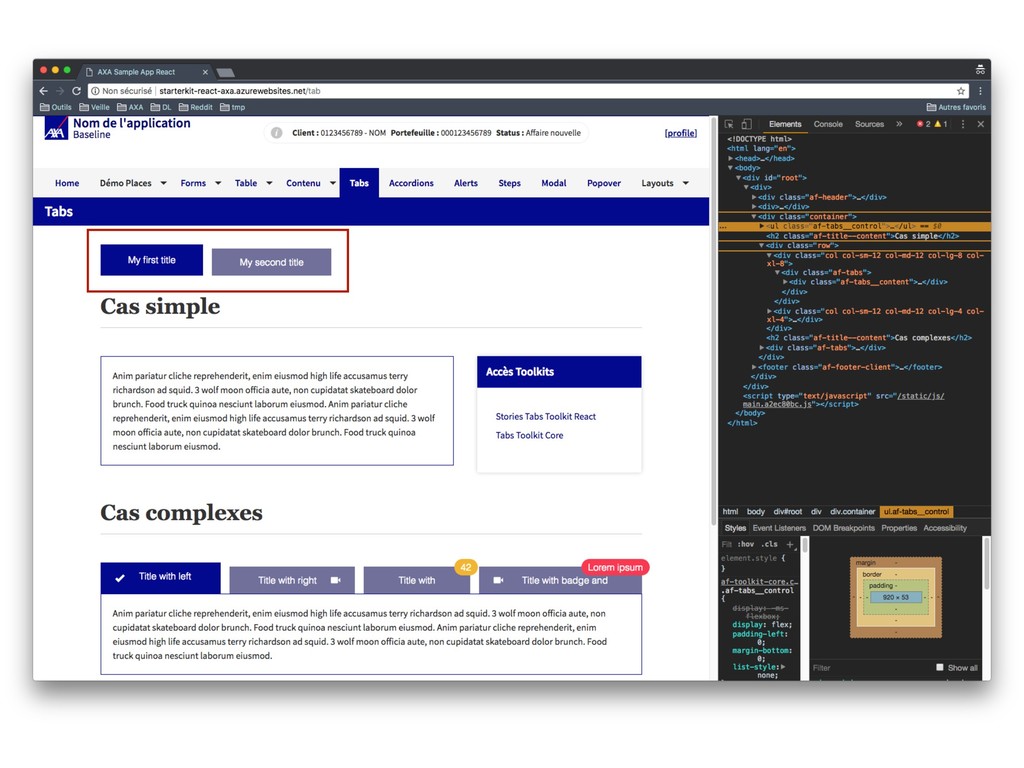Open a new browser tab

[x=225, y=72]
